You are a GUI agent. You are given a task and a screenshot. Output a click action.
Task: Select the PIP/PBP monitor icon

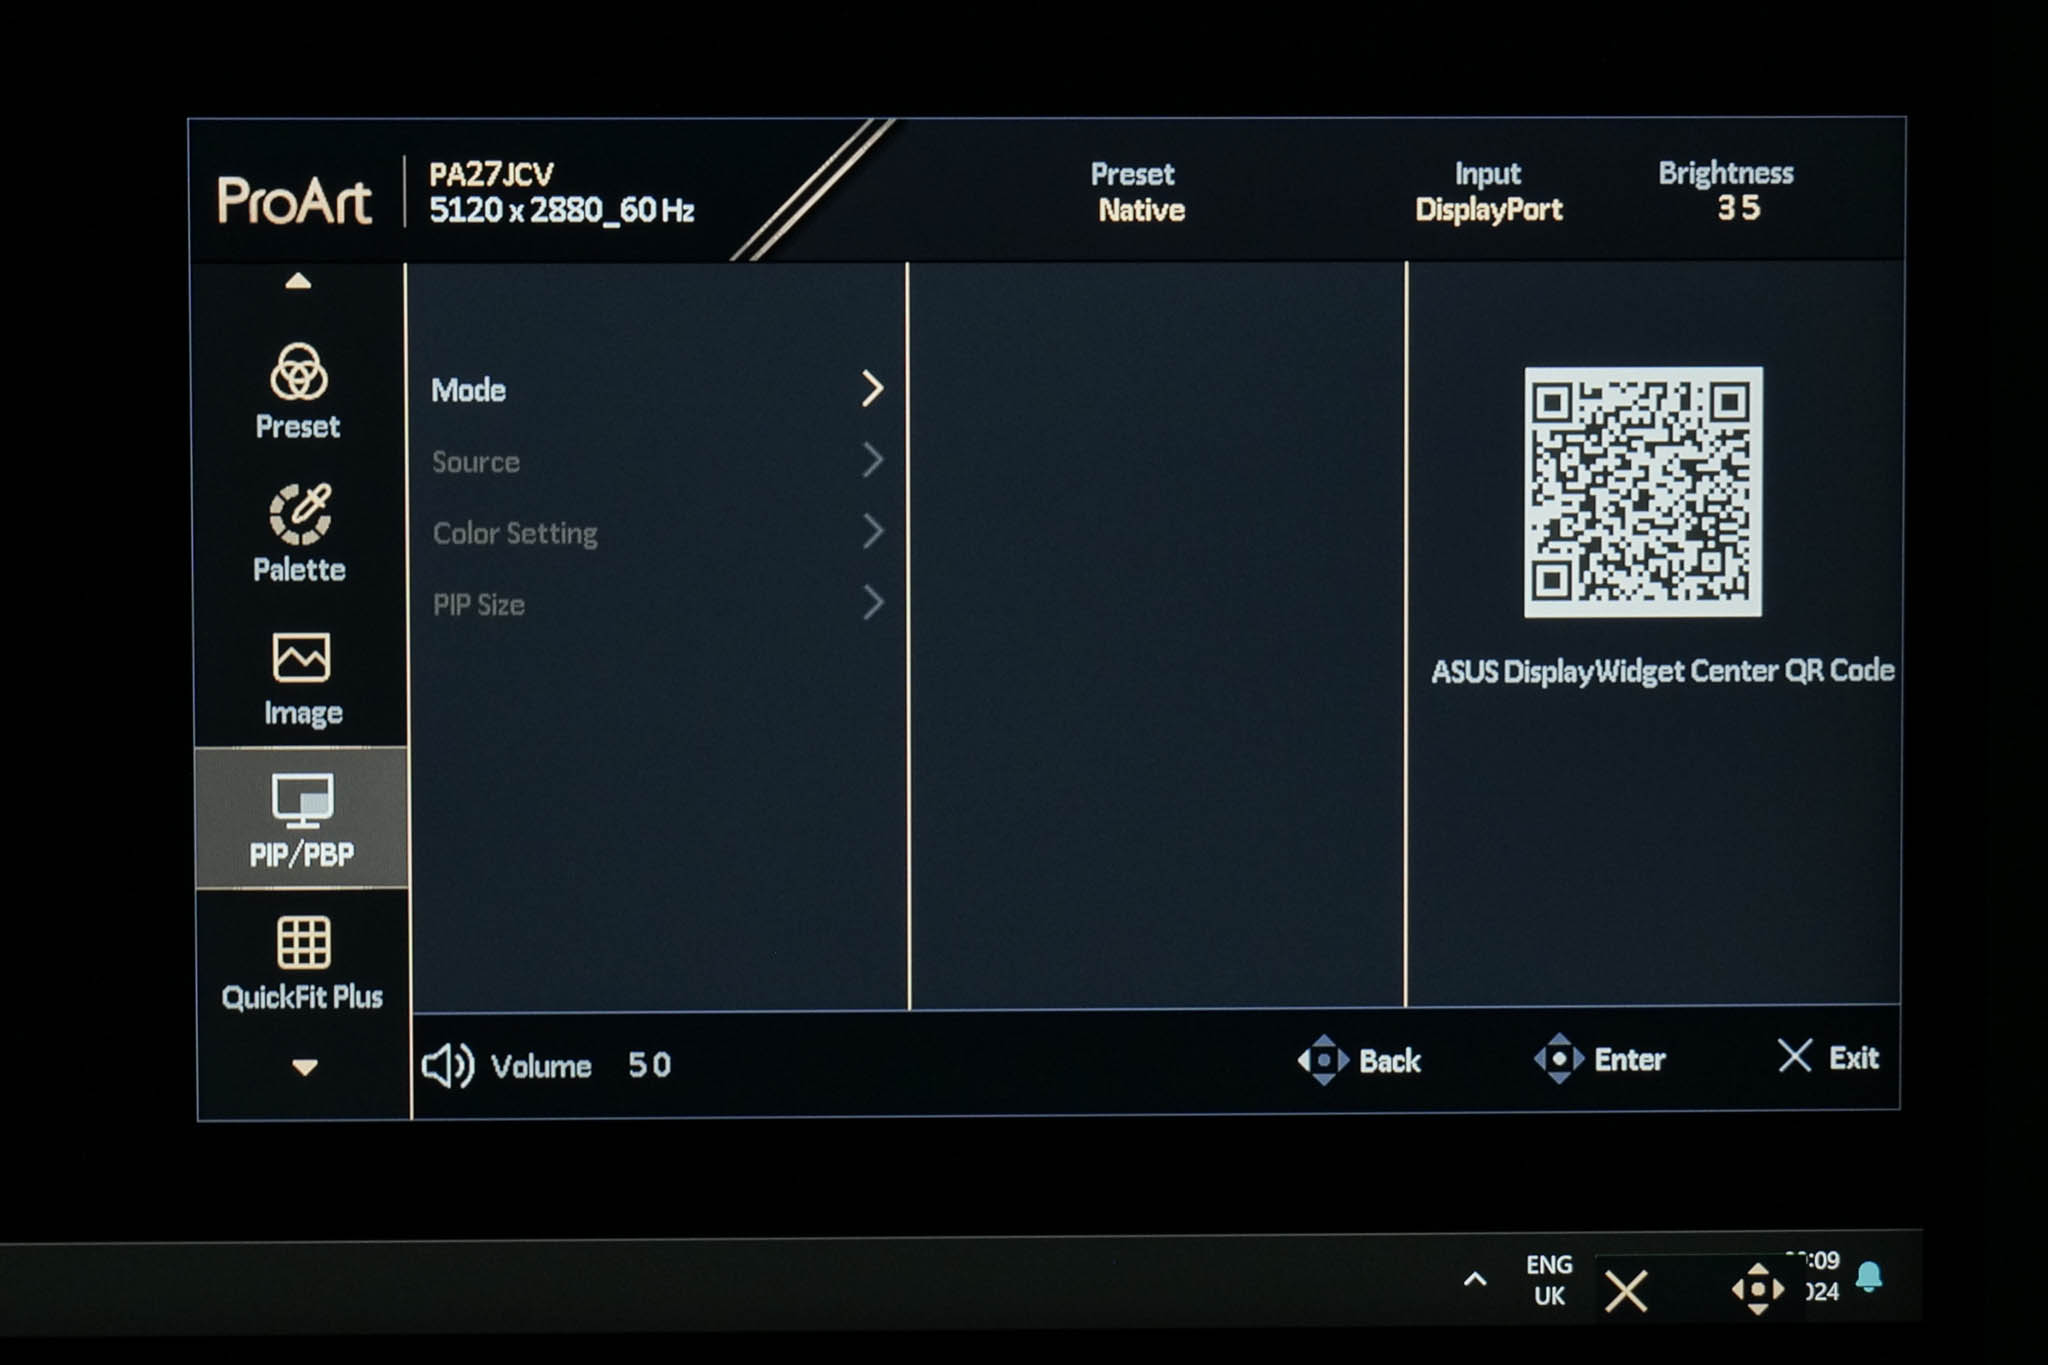302,800
